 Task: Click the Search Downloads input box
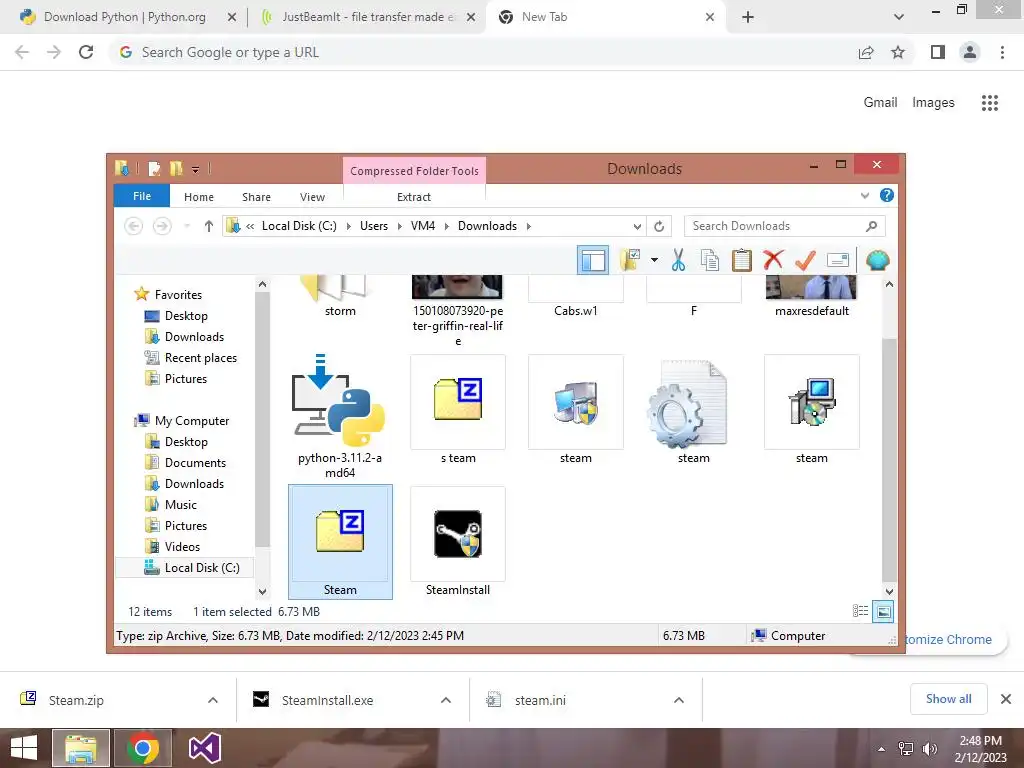coord(784,226)
